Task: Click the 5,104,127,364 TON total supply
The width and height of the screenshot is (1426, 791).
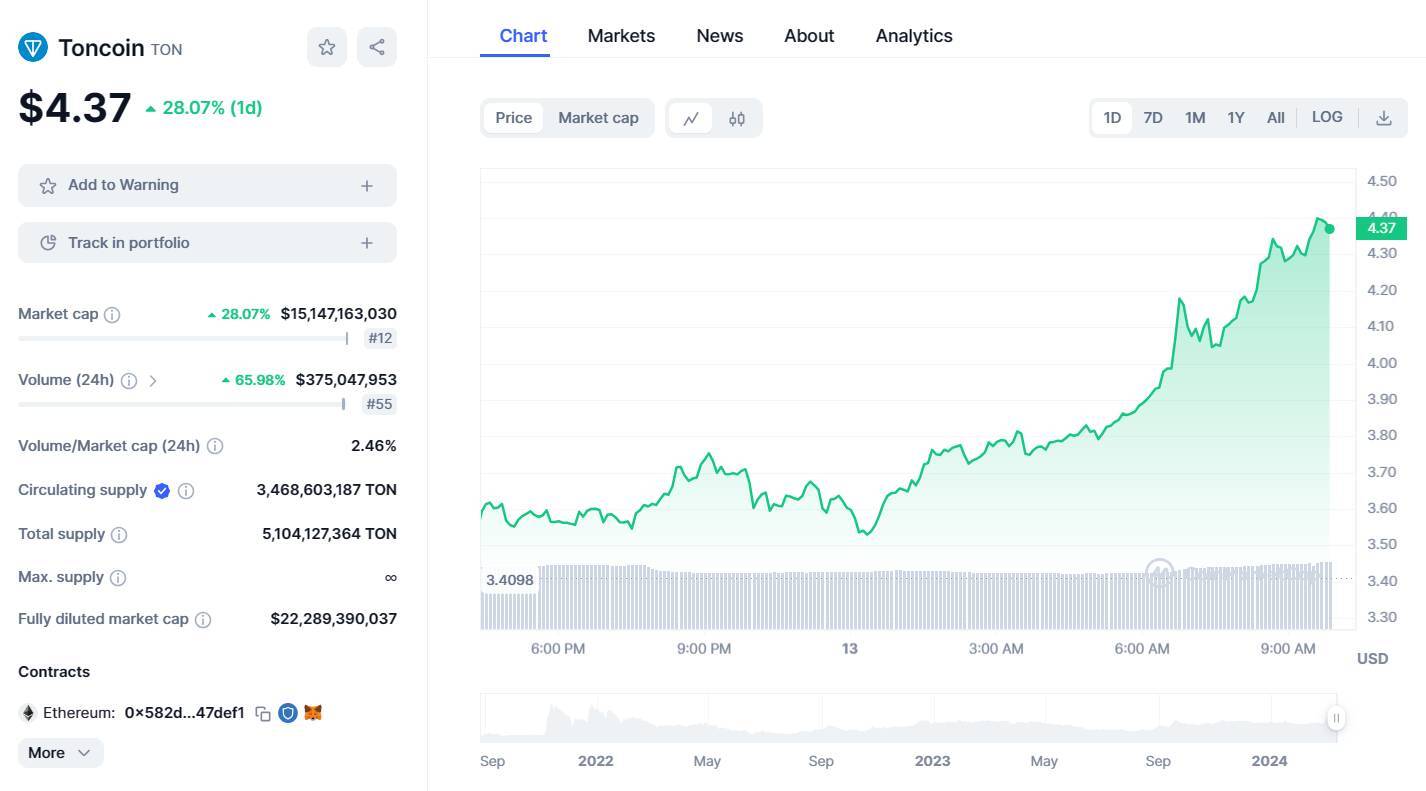Action: click(330, 534)
